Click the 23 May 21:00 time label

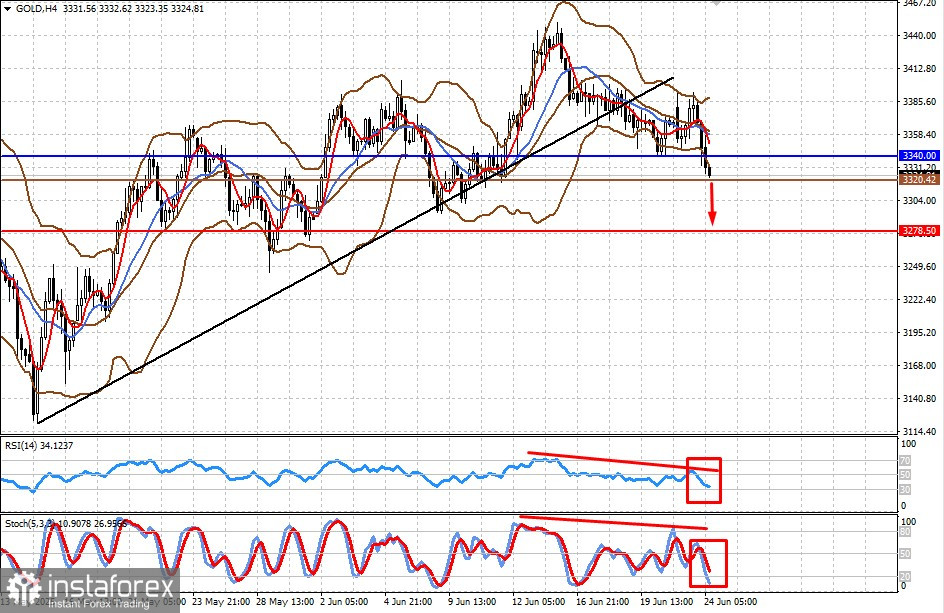point(223,602)
